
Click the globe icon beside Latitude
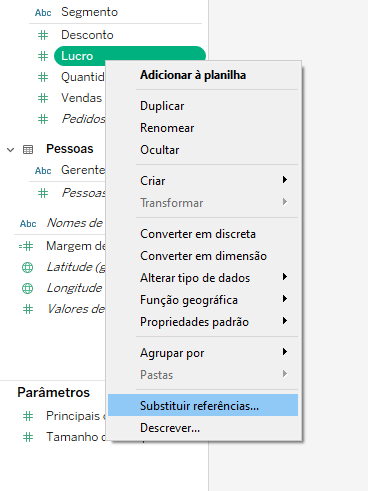[x=28, y=267]
